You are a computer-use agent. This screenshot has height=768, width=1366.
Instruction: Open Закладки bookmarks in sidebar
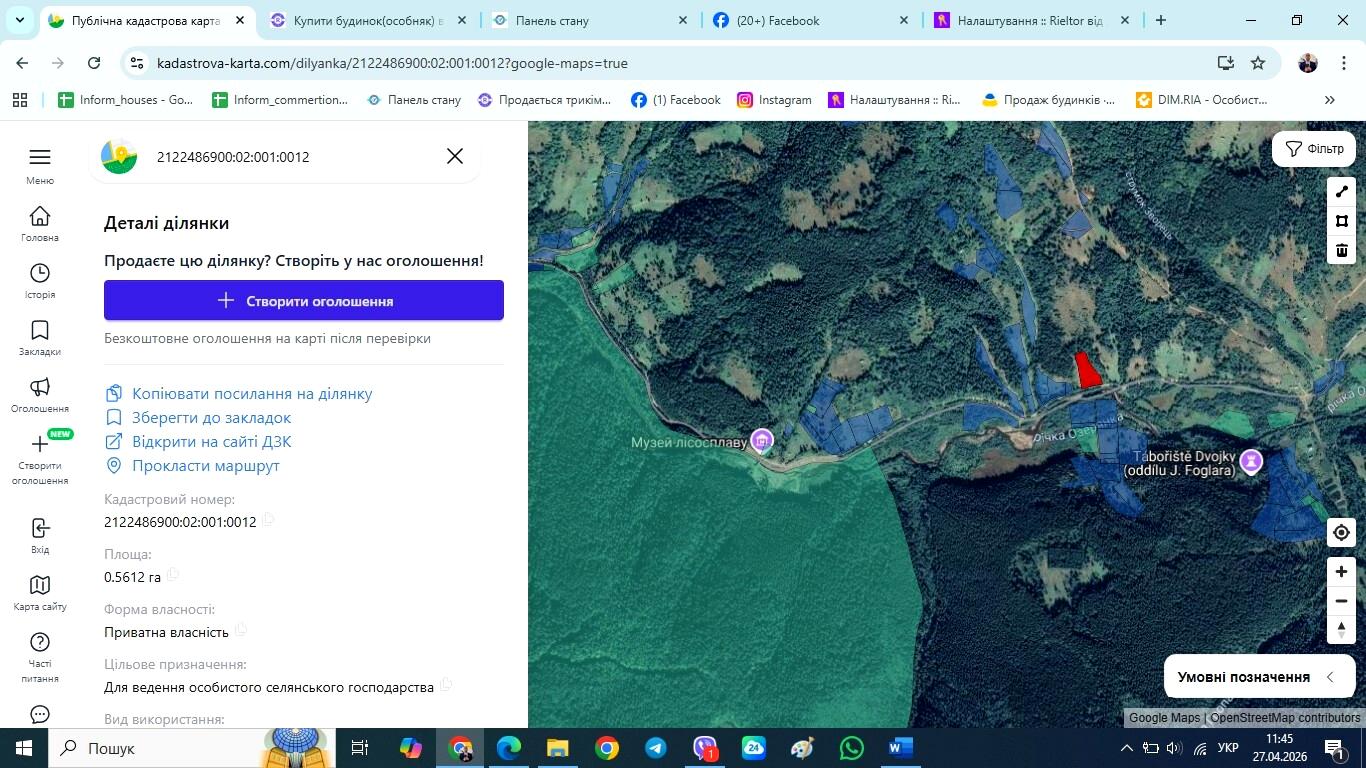tap(40, 330)
